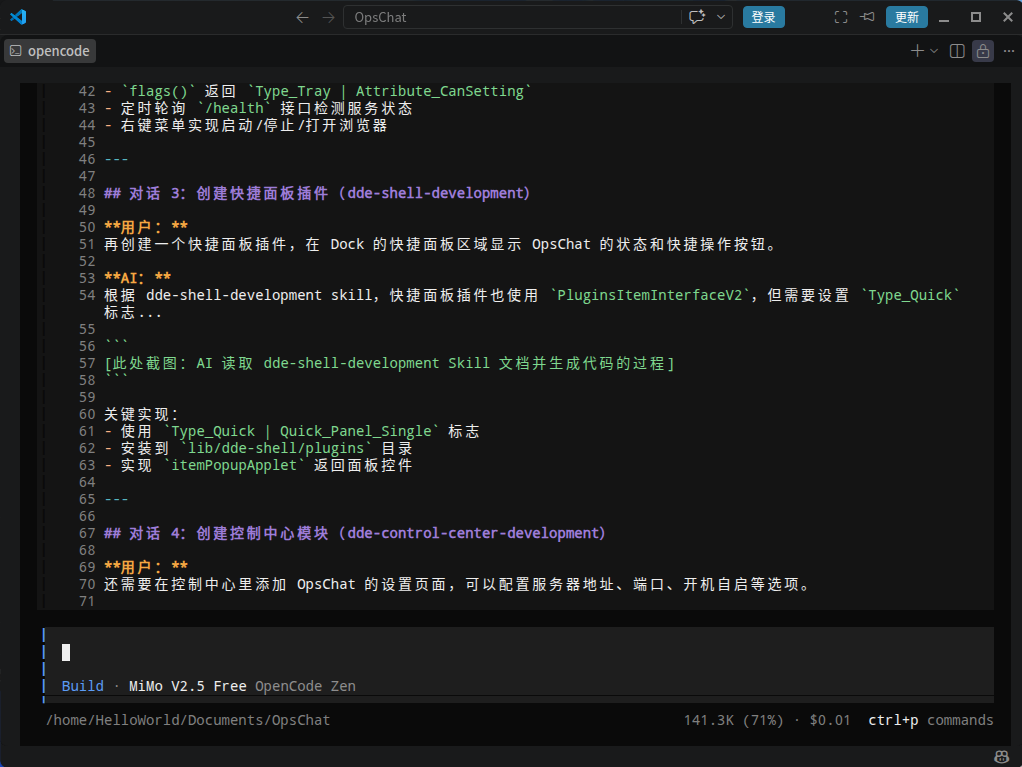Screen dimensions: 1022x767
Task: Select the opencode editor tab
Action: click(x=50, y=51)
